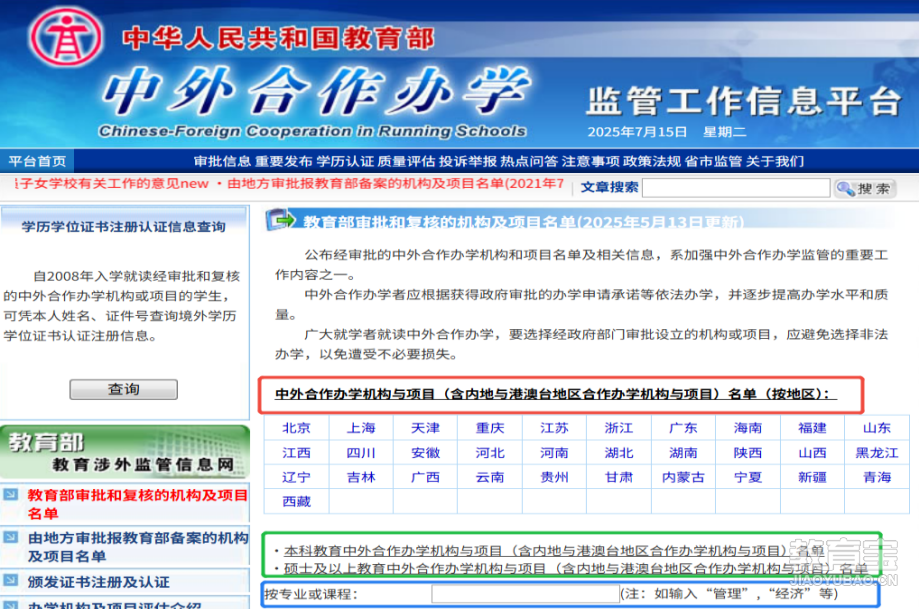
Task: Select region 吉林
Action: coord(361,477)
